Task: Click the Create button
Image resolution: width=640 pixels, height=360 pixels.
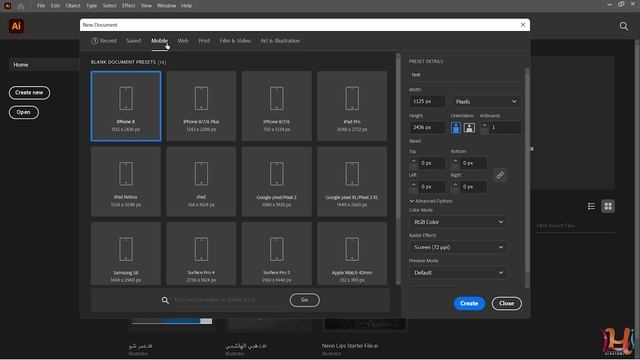Action: [x=469, y=303]
